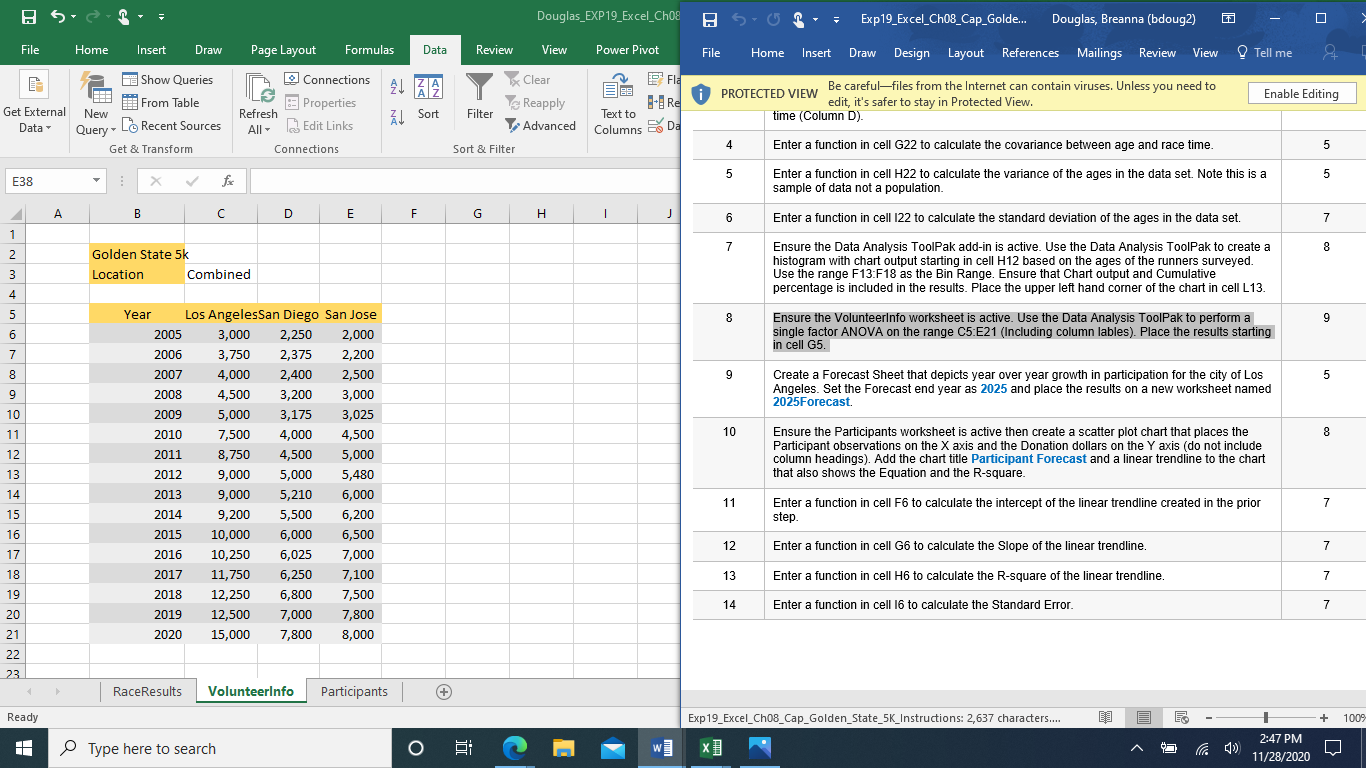This screenshot has width=1366, height=768.
Task: Open Excel from the taskbar
Action: click(712, 747)
